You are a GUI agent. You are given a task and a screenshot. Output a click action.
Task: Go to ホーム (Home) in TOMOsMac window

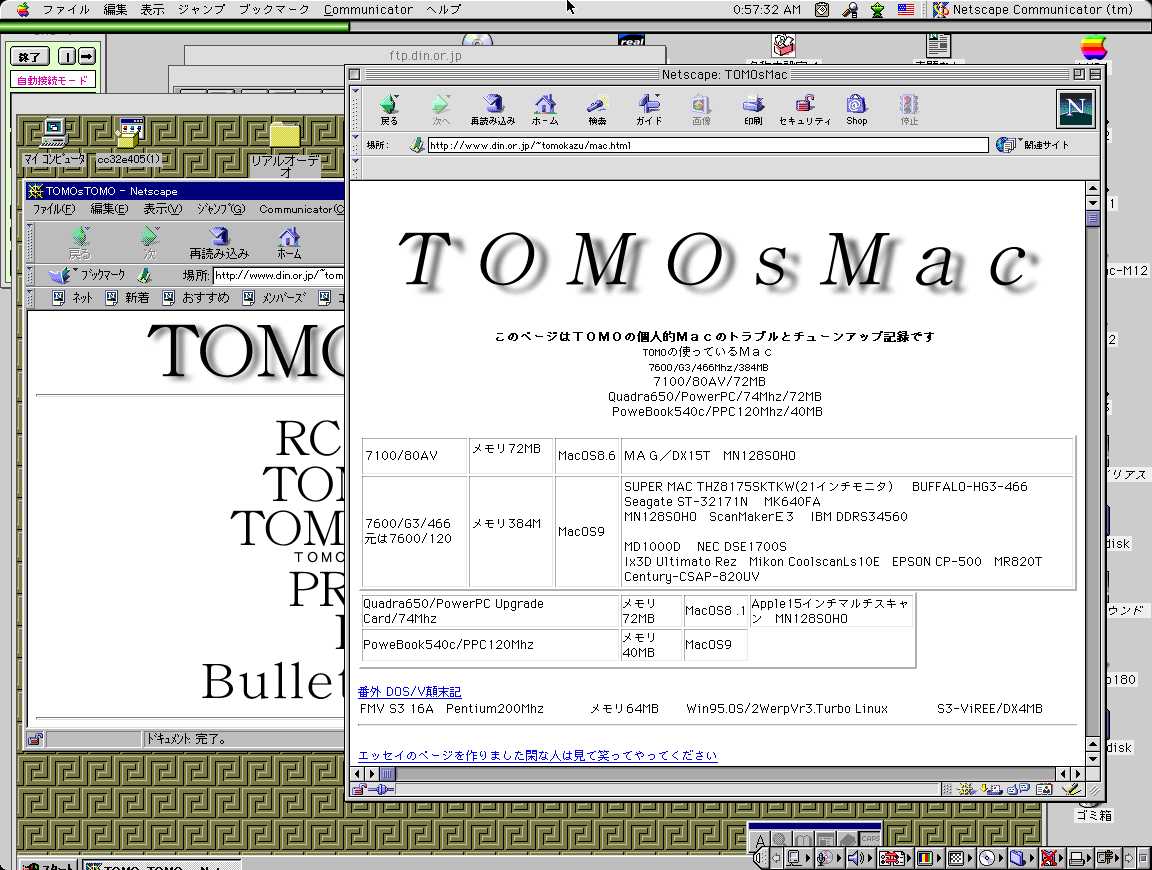545,109
